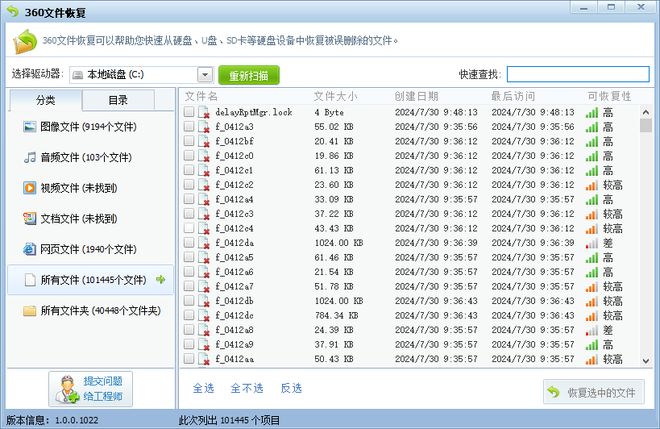Click the audio files music note icon
660x429 pixels.
[x=30, y=158]
